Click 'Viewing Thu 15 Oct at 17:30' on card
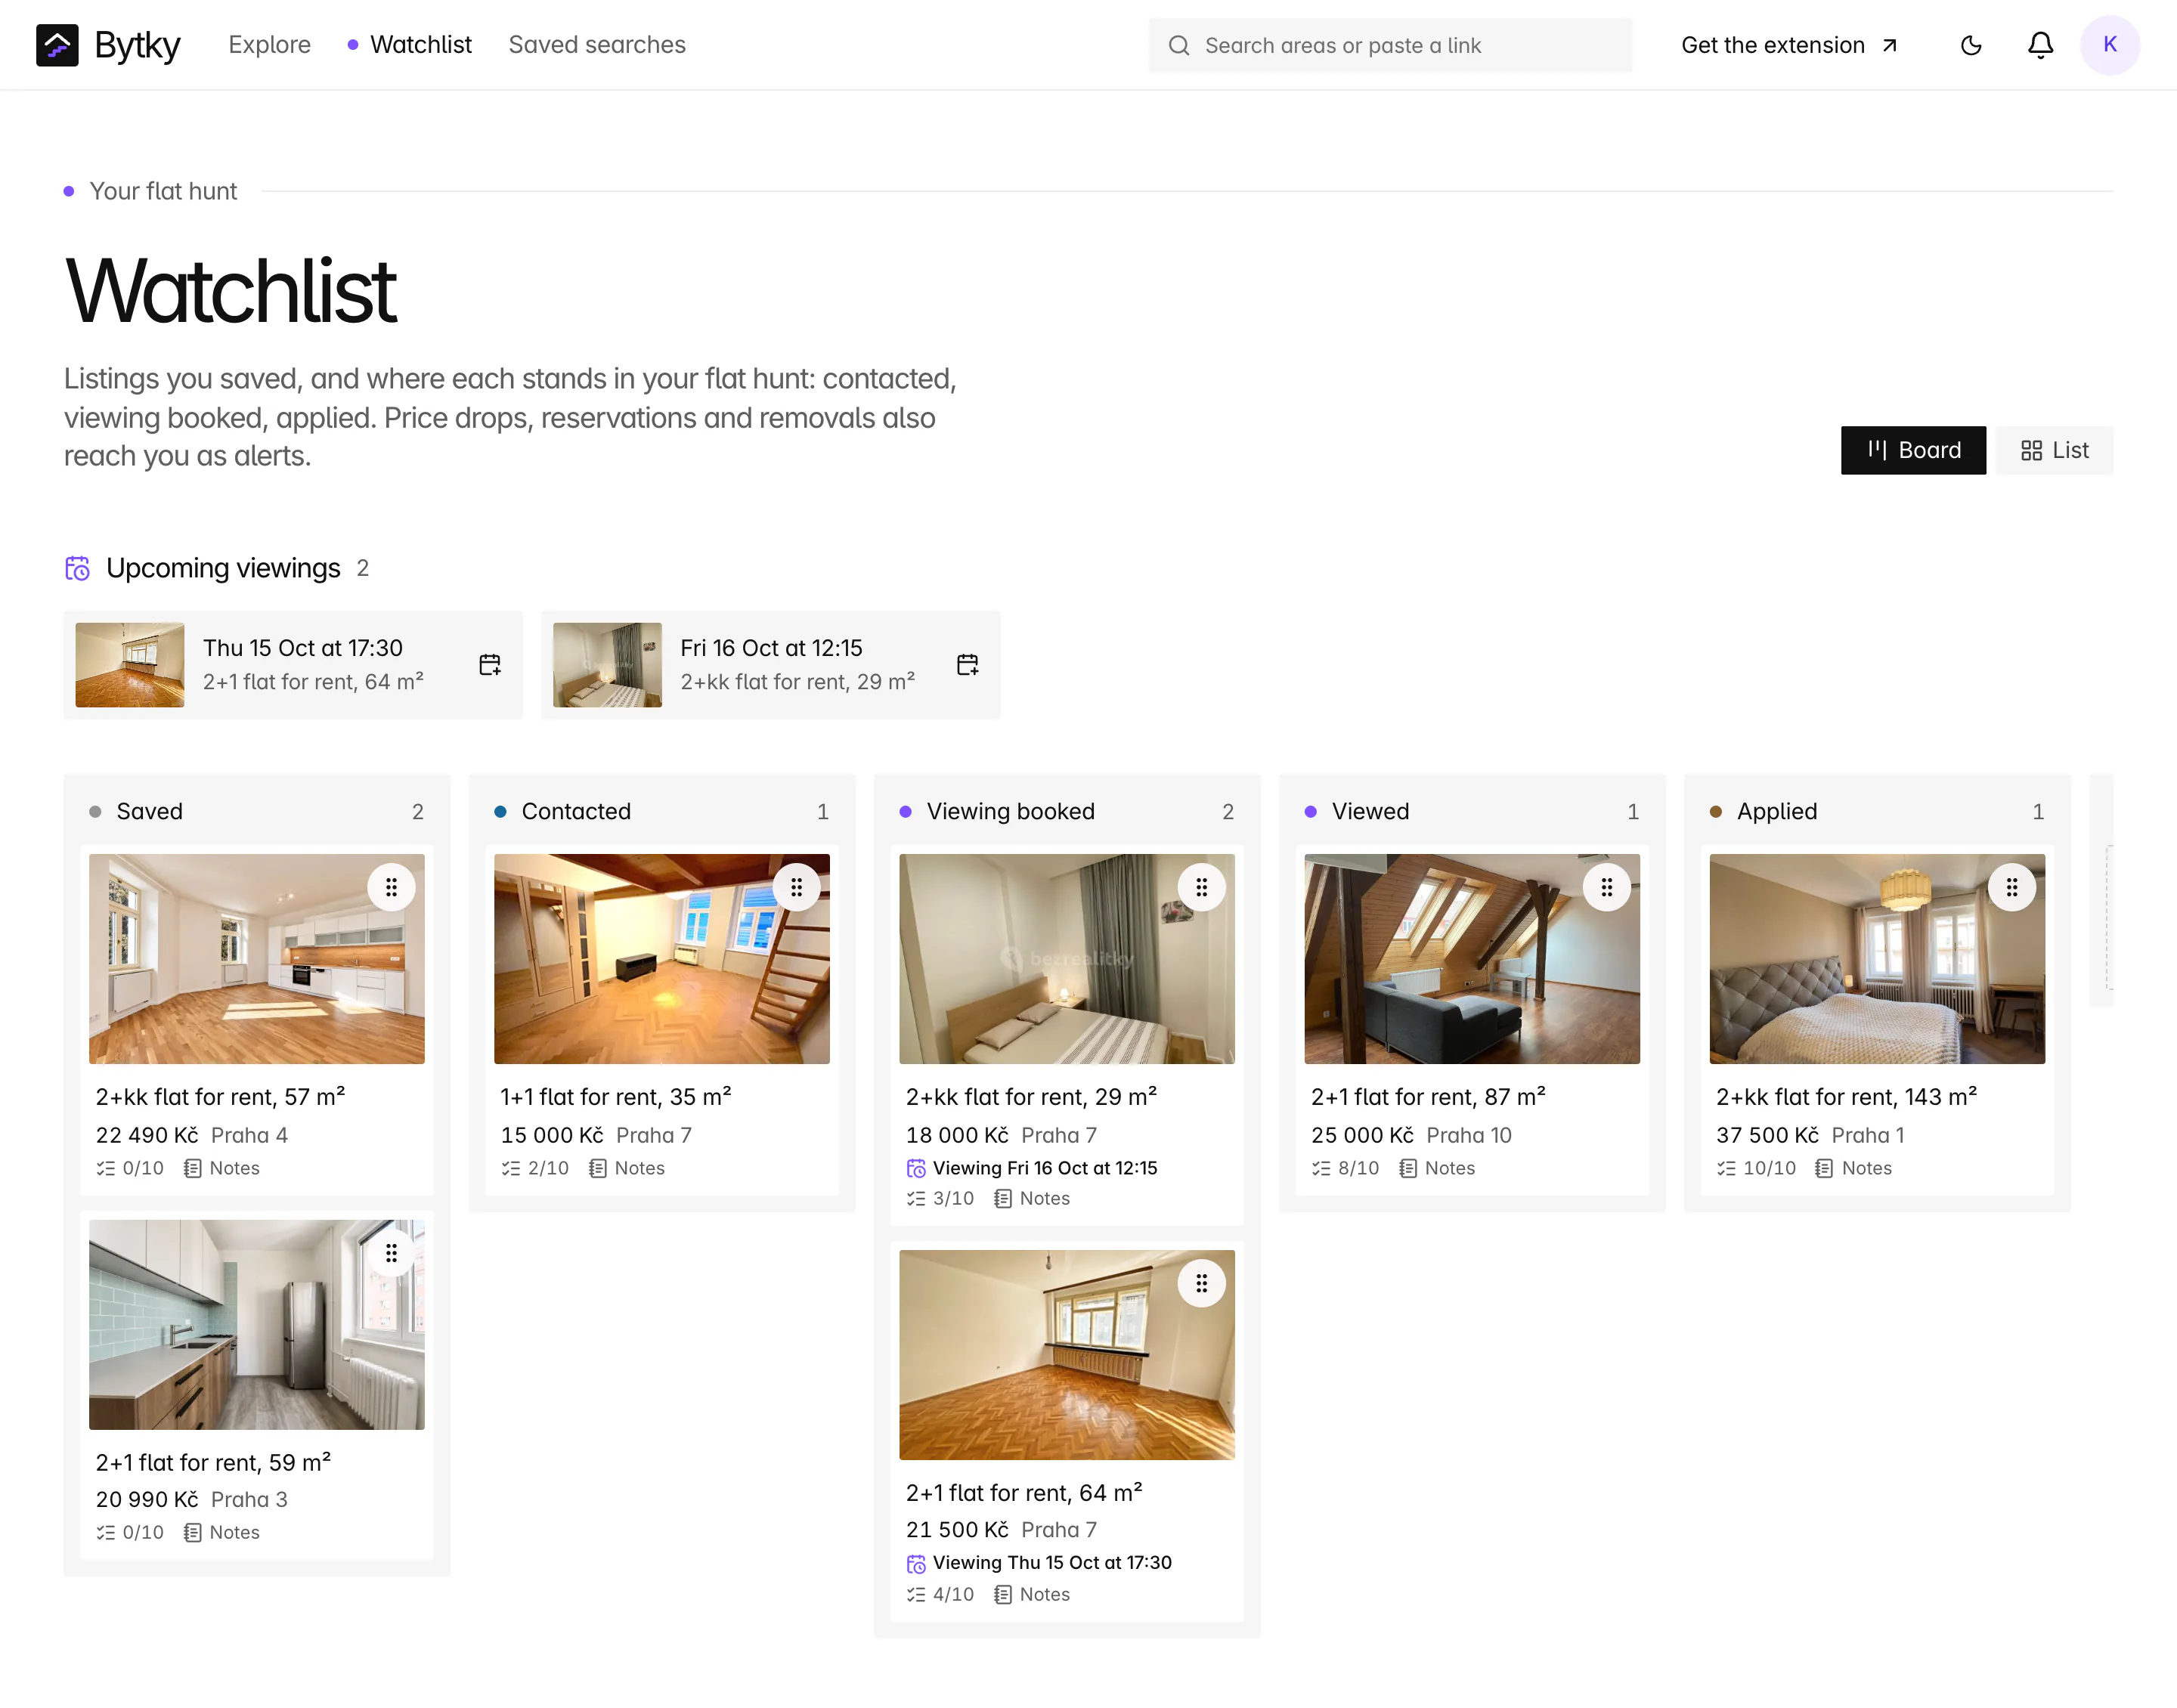Screen dimensions: 2177x1708 pos(1039,1563)
